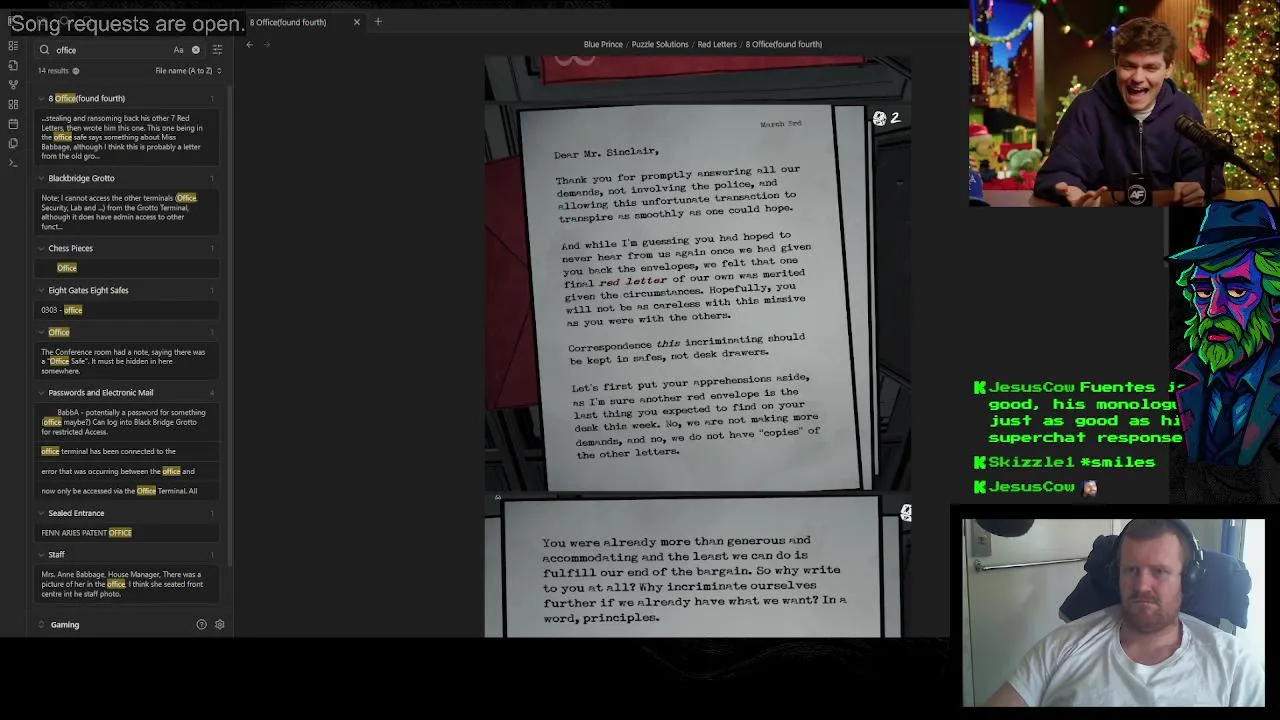Open the command palette ribbon icon
The width and height of the screenshot is (1280, 720).
point(13,163)
